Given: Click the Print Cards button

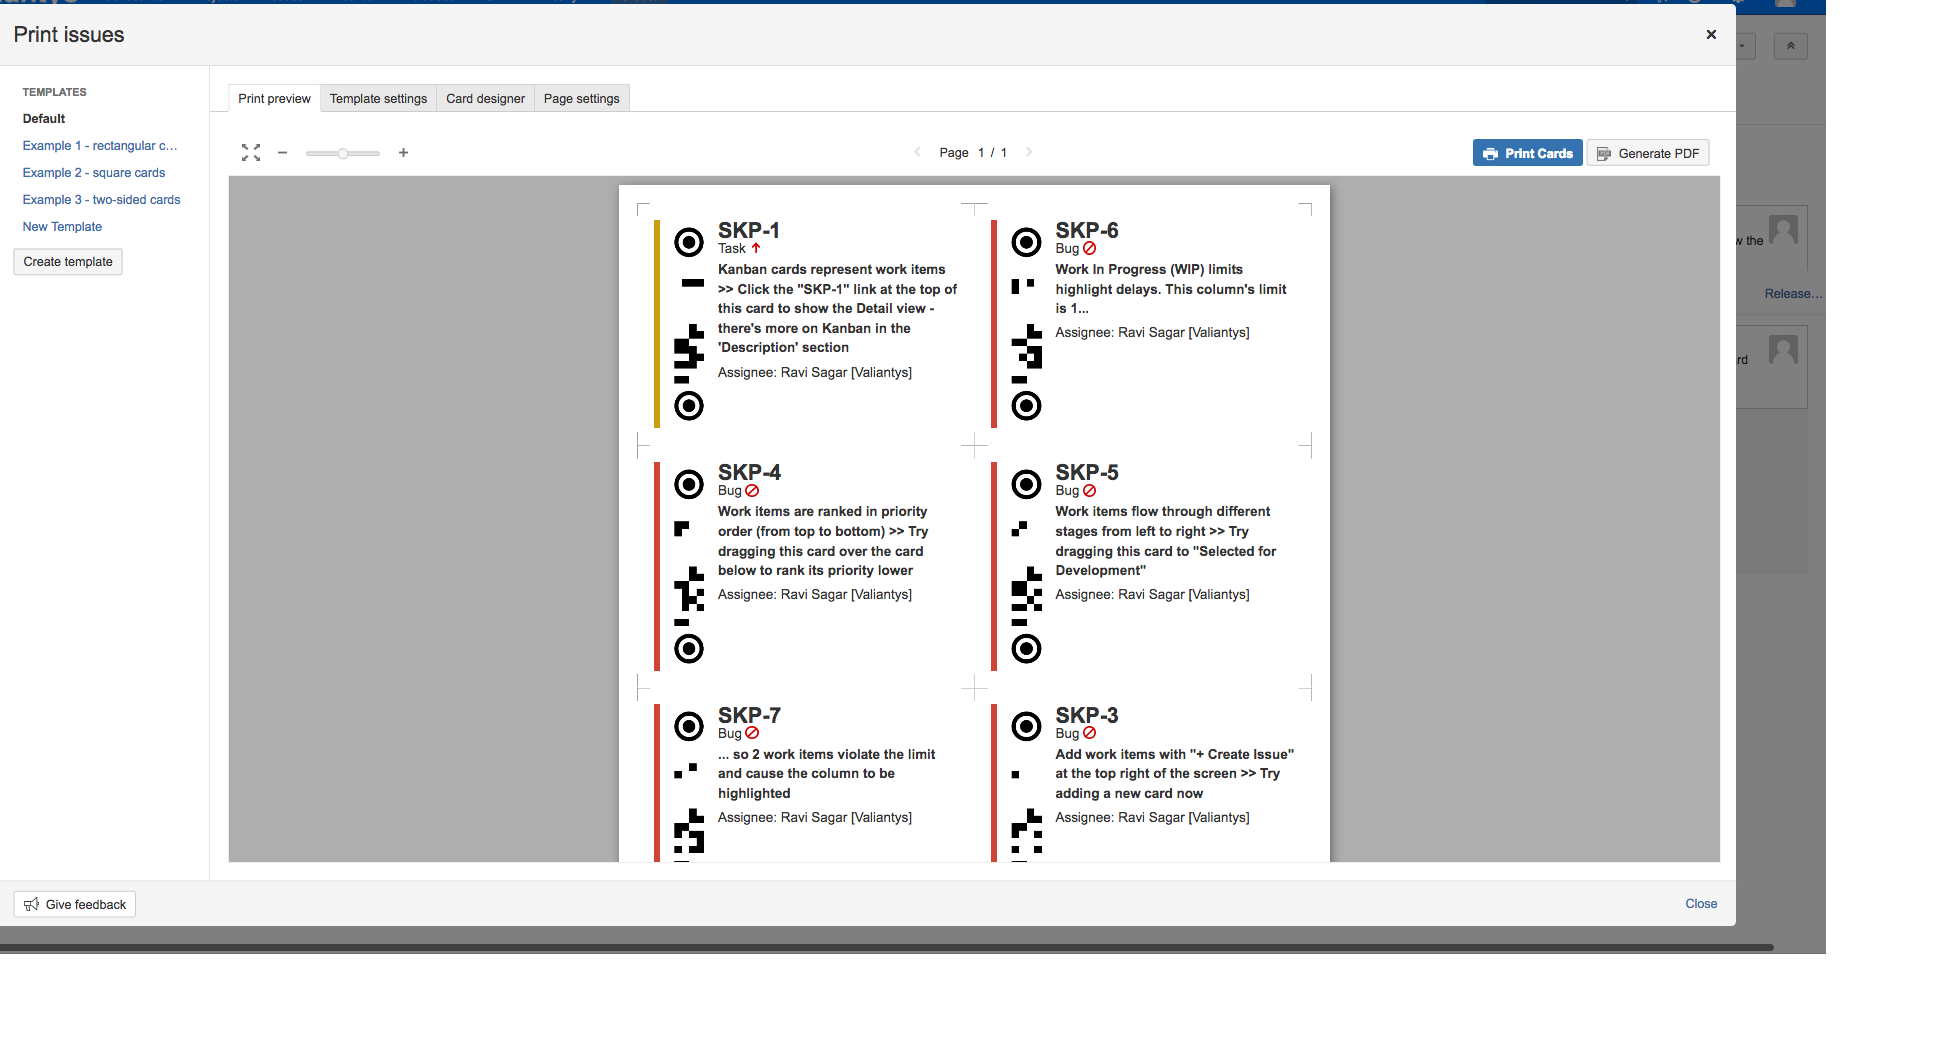Looking at the screenshot, I should pos(1527,153).
